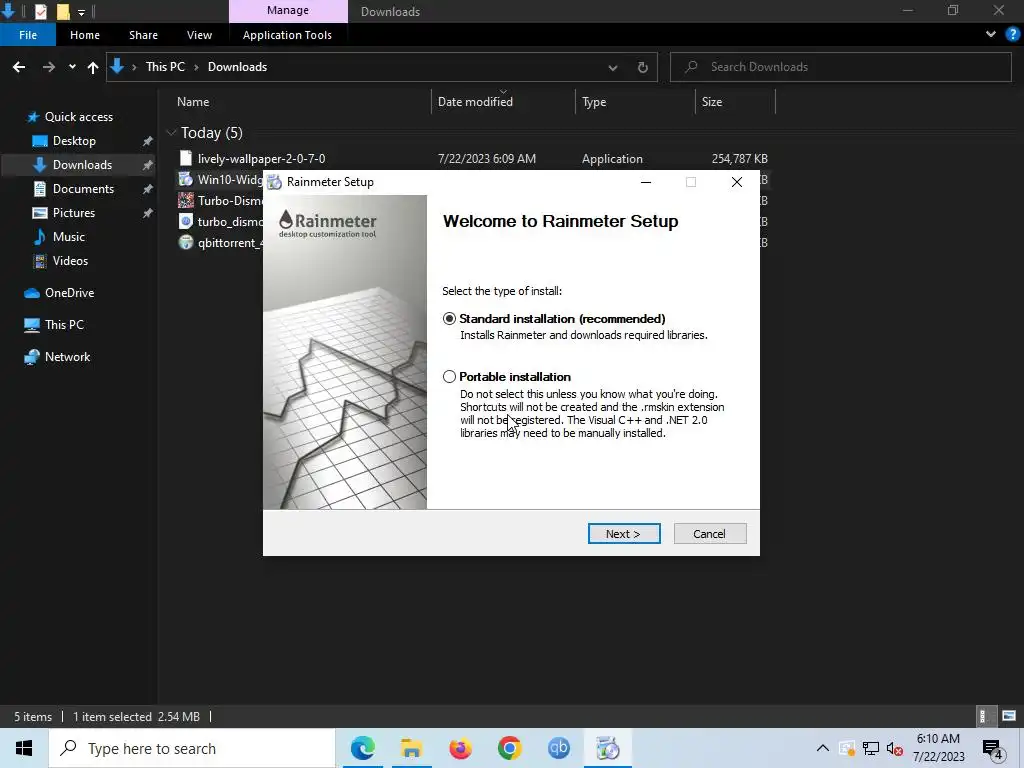The height and width of the screenshot is (768, 1024).
Task: Open Quick Access Toolbar customize dropdown
Action: [81, 12]
